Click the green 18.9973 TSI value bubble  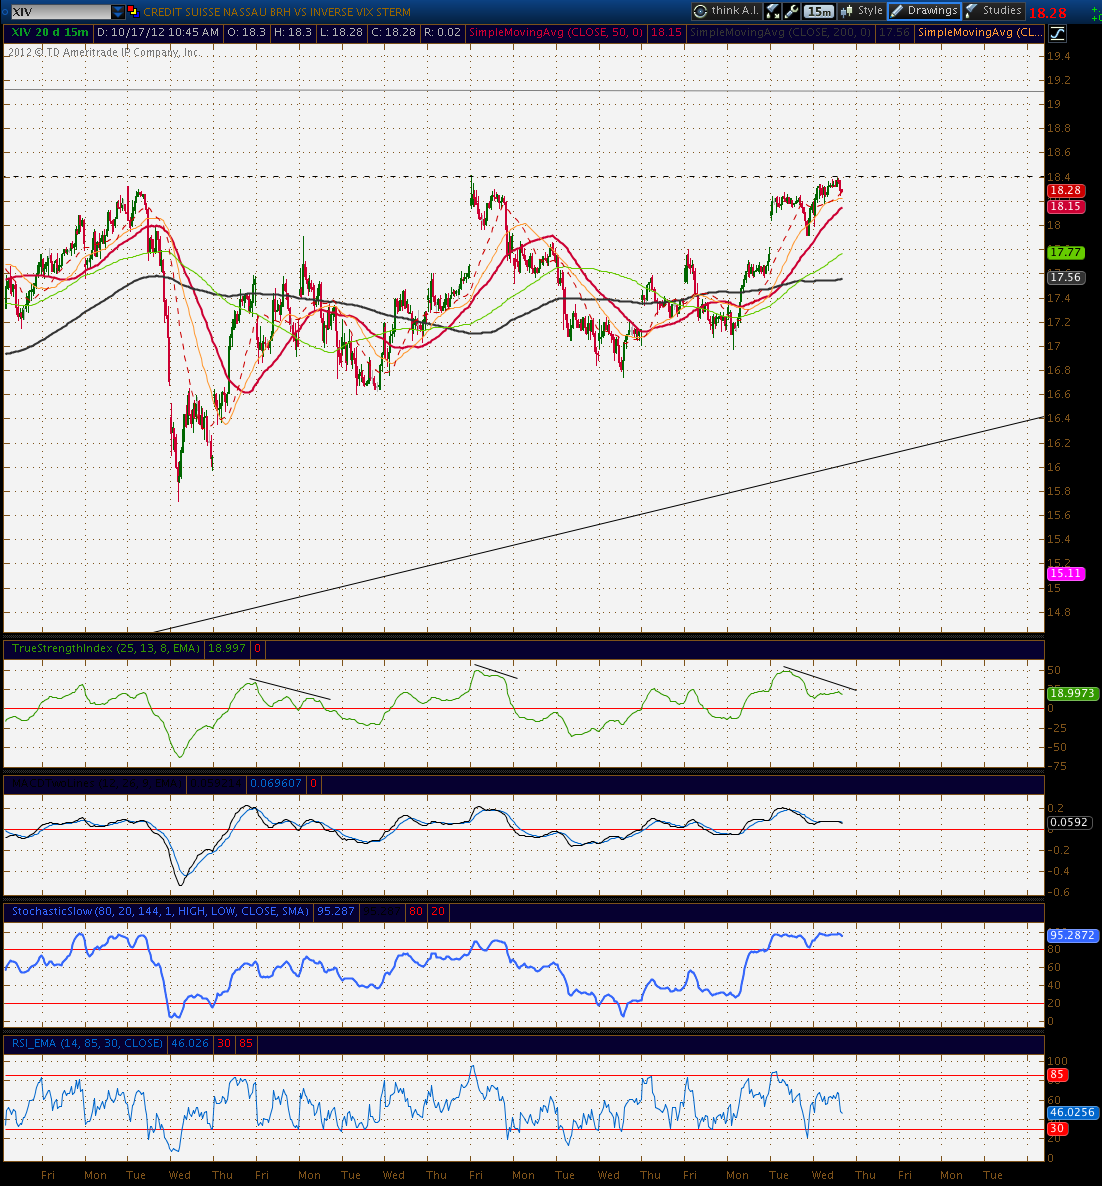[1072, 693]
